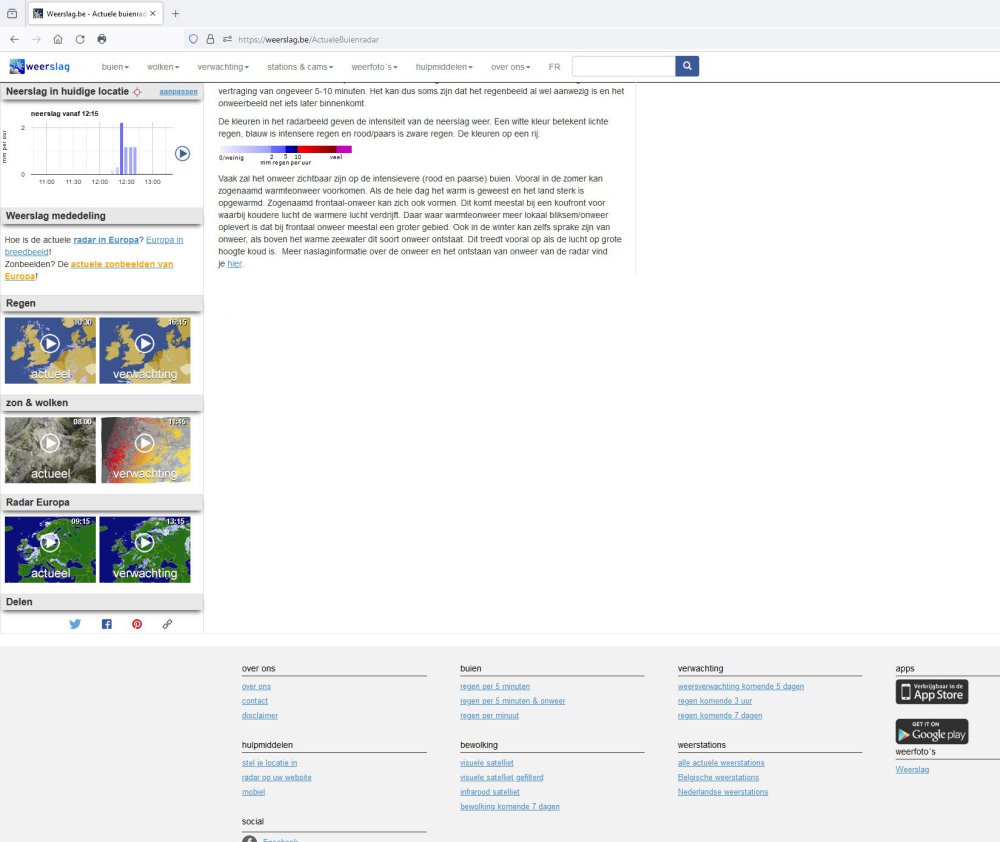The image size is (1000, 842).
Task: Play the neerslag precipitation chart animation
Action: [182, 153]
